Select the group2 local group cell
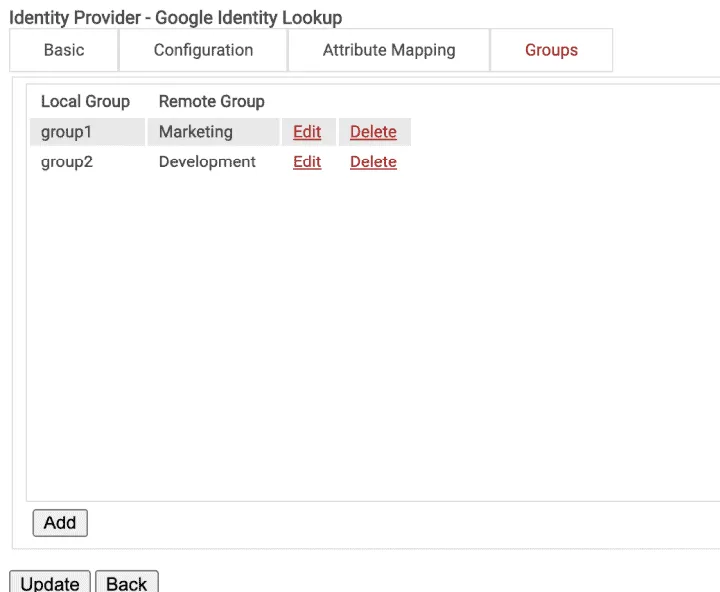720x592 pixels. [87, 162]
